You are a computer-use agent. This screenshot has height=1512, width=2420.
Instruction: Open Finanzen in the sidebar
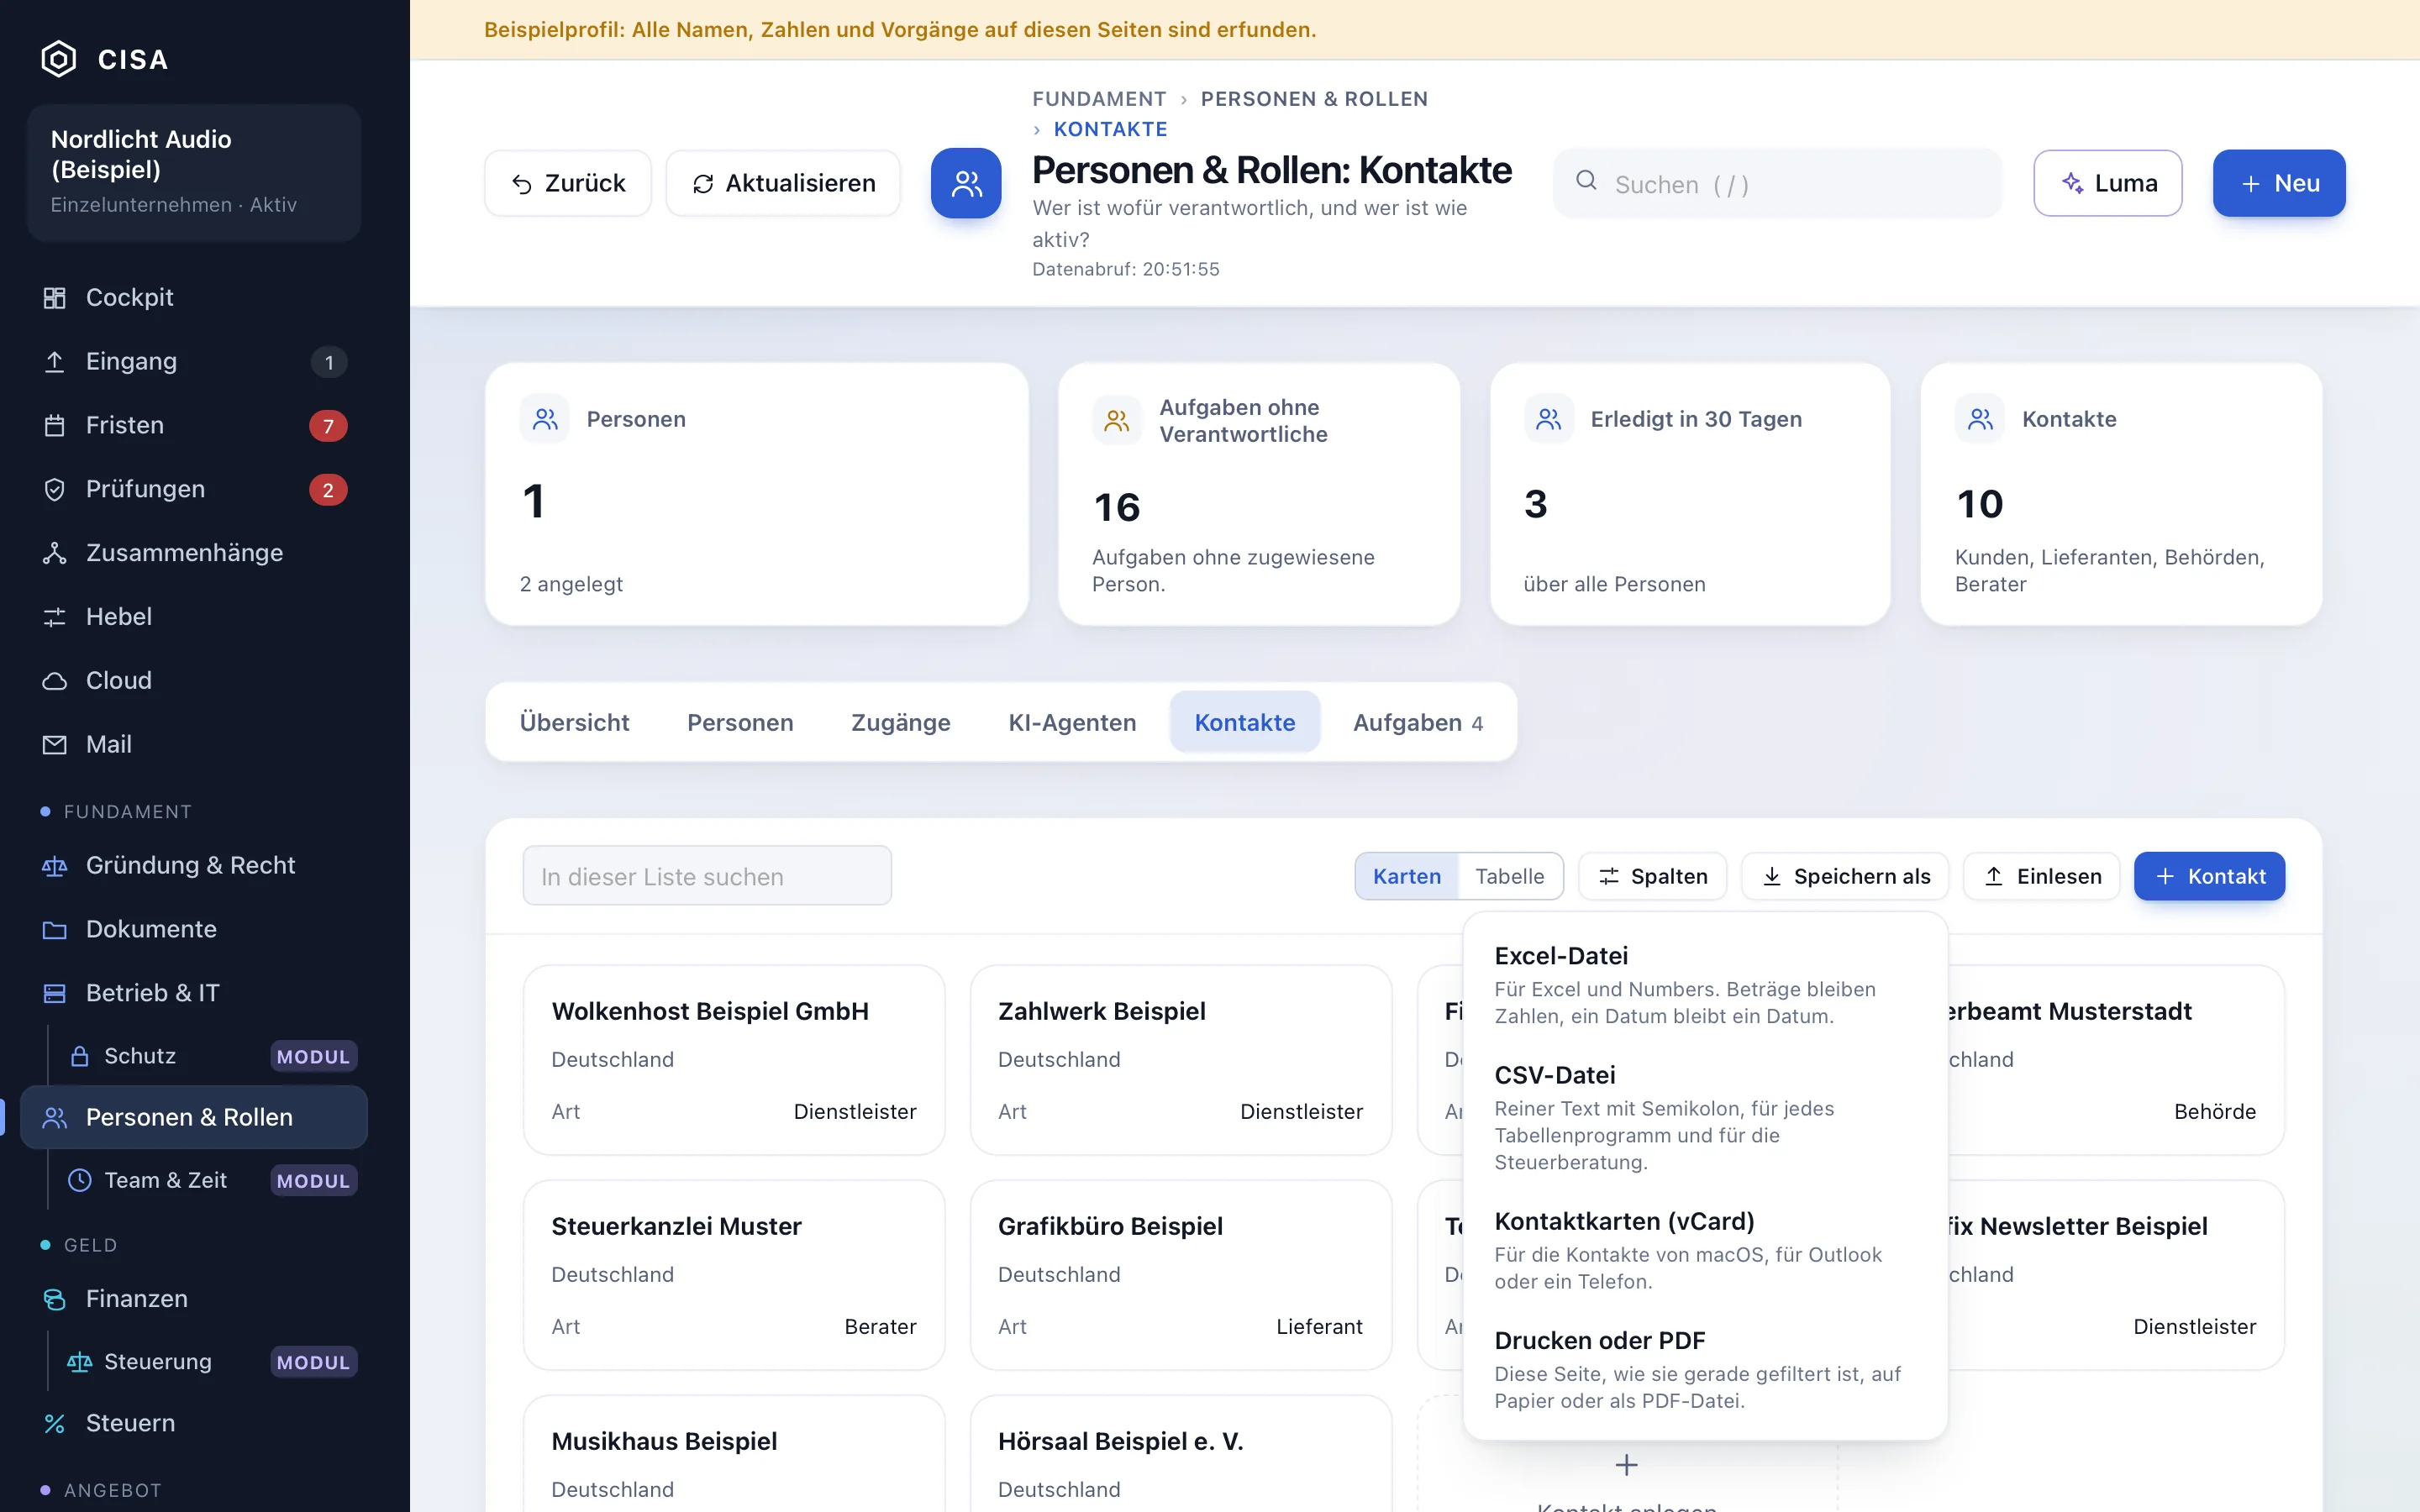click(194, 1298)
